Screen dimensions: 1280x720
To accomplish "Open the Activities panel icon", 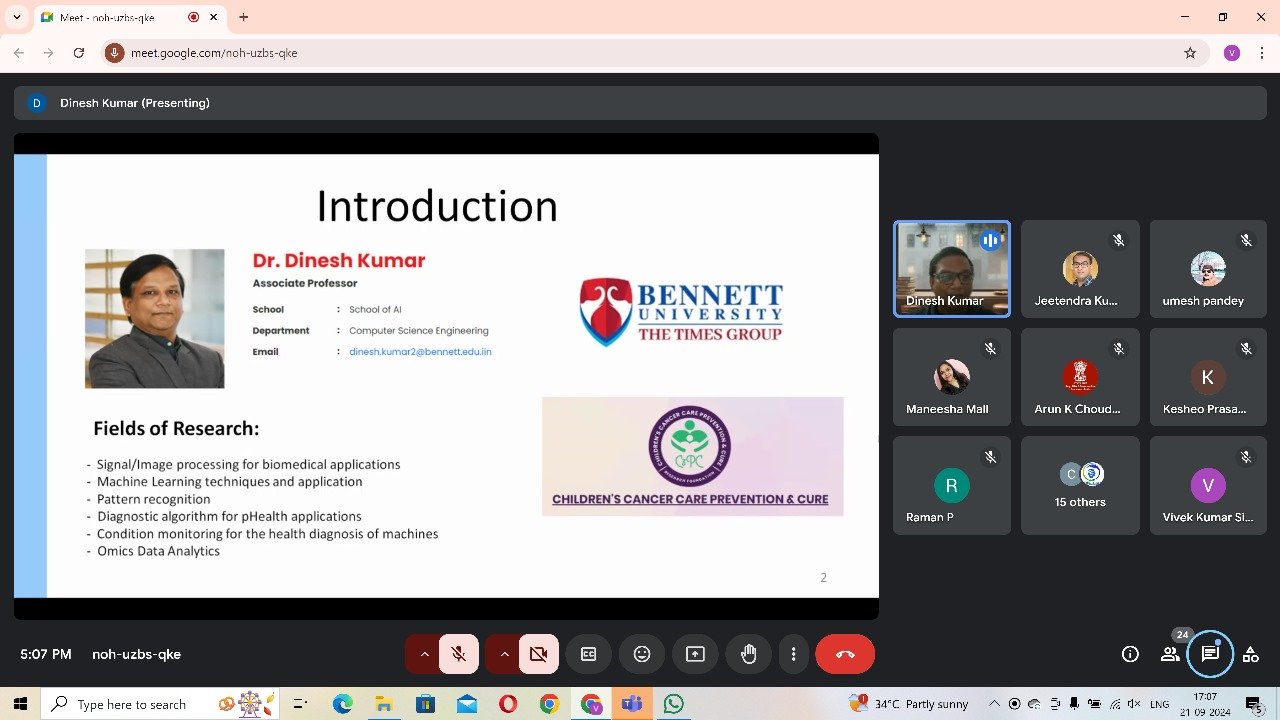I will 1250,654.
